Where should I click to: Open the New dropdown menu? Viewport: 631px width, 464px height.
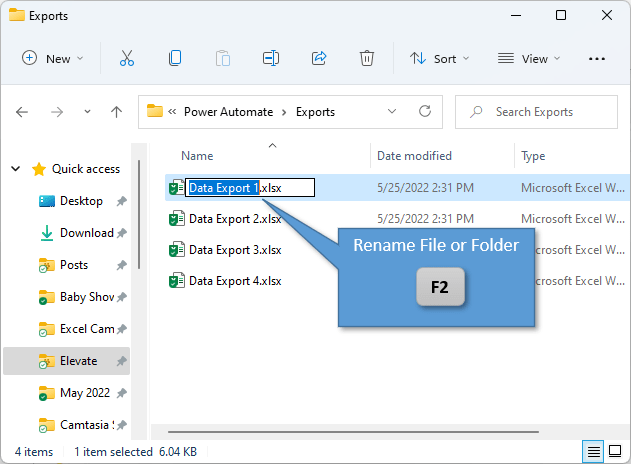(x=53, y=59)
